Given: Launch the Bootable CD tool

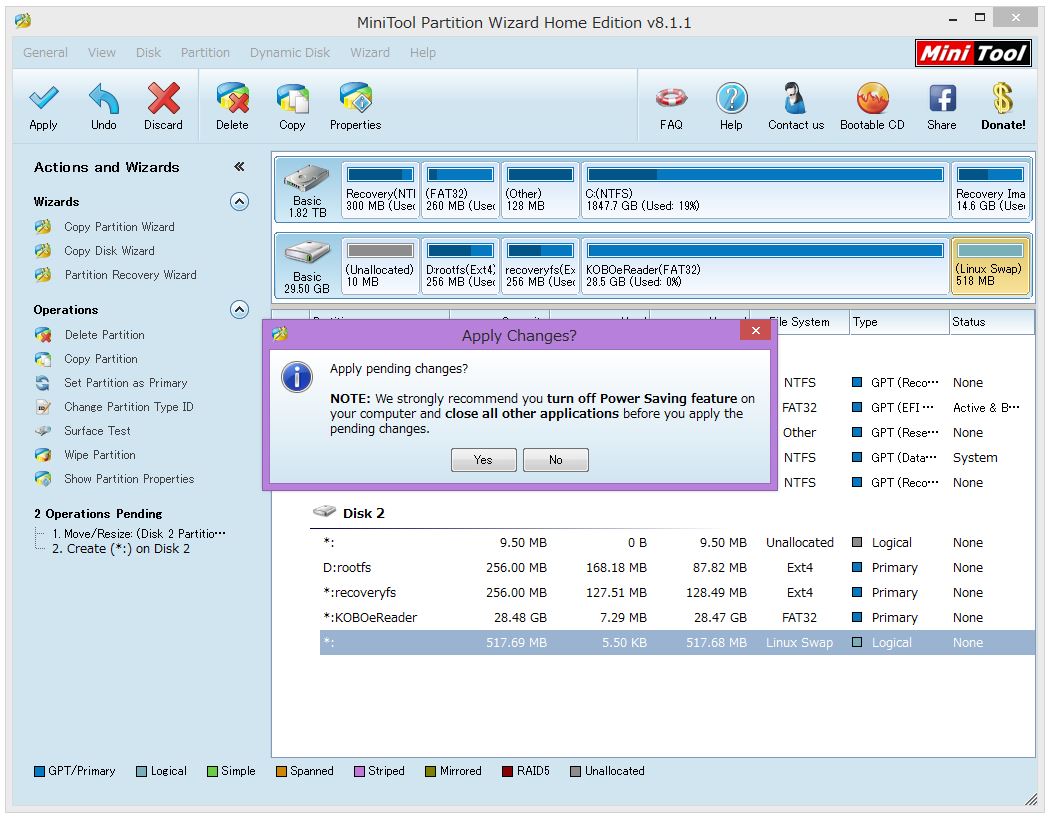Looking at the screenshot, I should 872,106.
